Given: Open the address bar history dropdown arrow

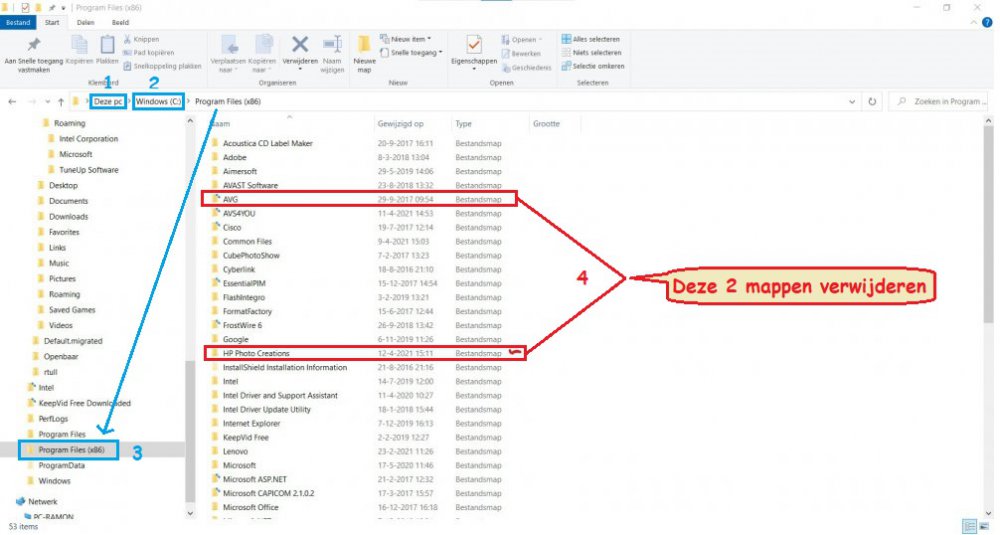Looking at the screenshot, I should [x=852, y=102].
